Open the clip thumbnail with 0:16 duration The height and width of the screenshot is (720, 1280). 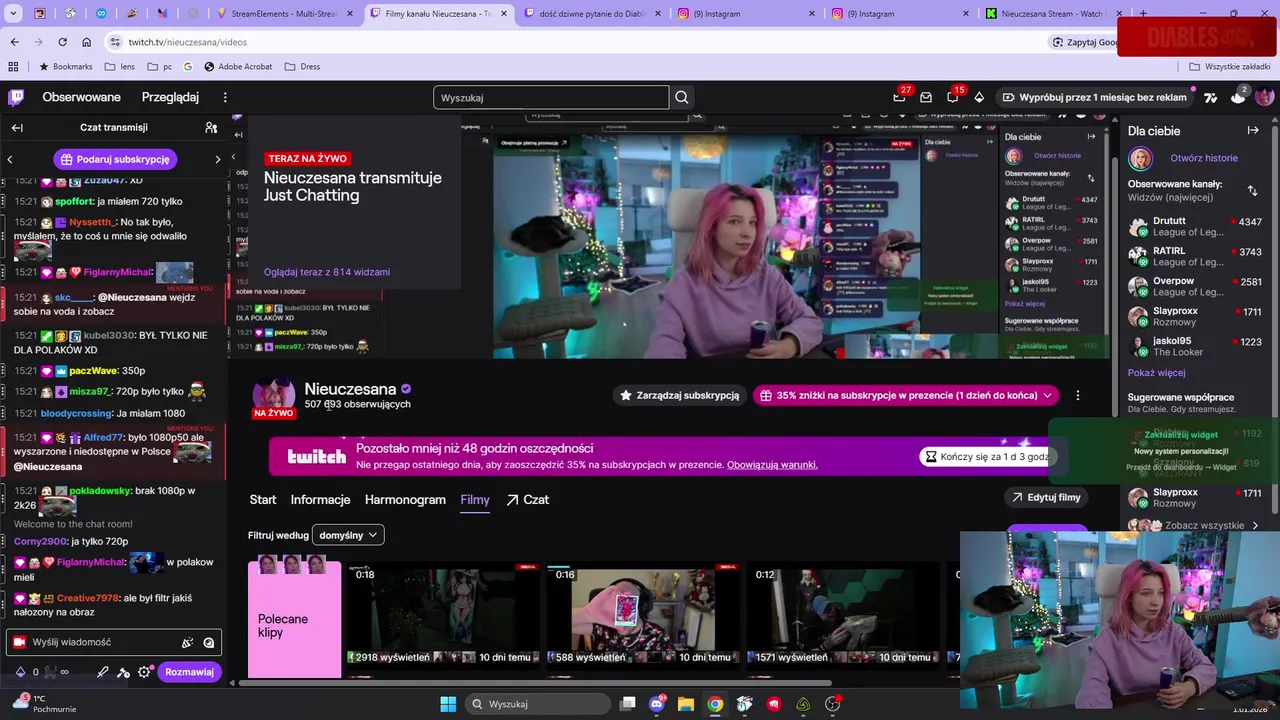[x=643, y=615]
